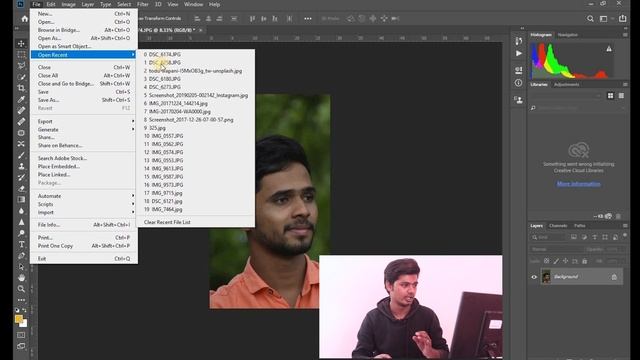
Task: Switch to the Adjustments tab
Action: click(566, 84)
